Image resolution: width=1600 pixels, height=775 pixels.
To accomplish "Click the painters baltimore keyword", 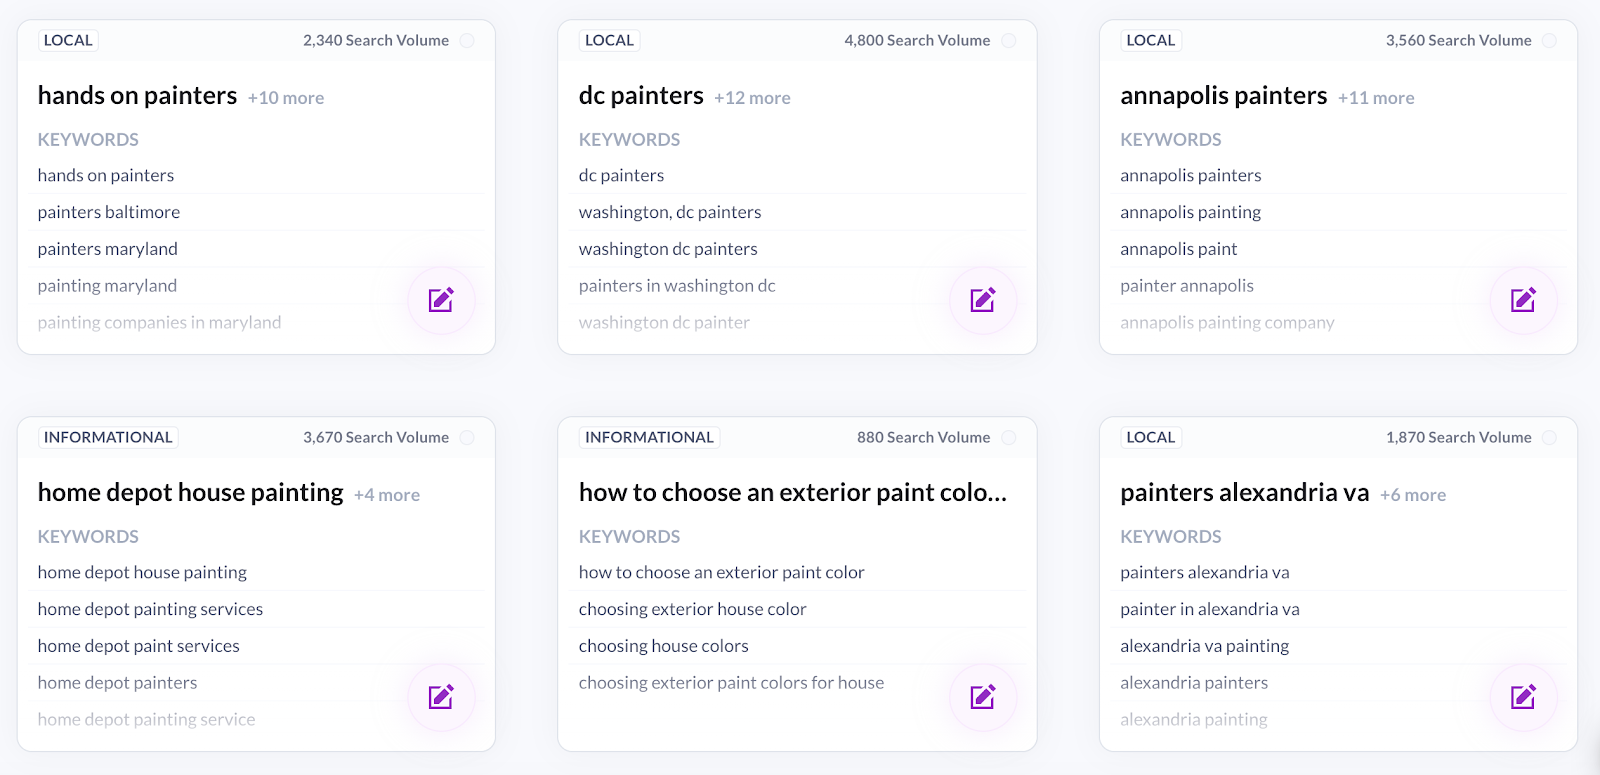I will pyautogui.click(x=109, y=212).
